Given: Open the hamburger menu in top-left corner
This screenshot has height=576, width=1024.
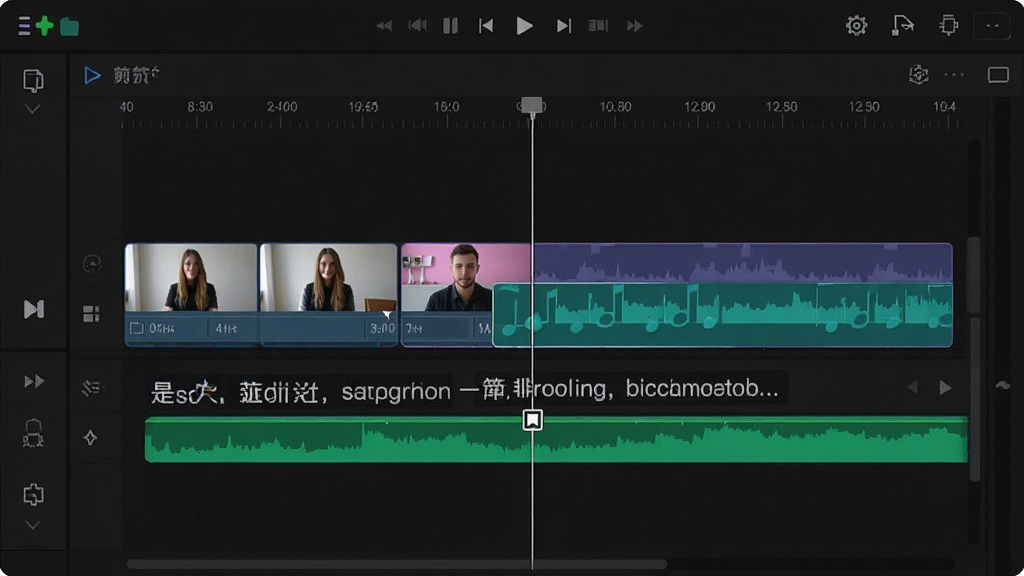Looking at the screenshot, I should 24,26.
